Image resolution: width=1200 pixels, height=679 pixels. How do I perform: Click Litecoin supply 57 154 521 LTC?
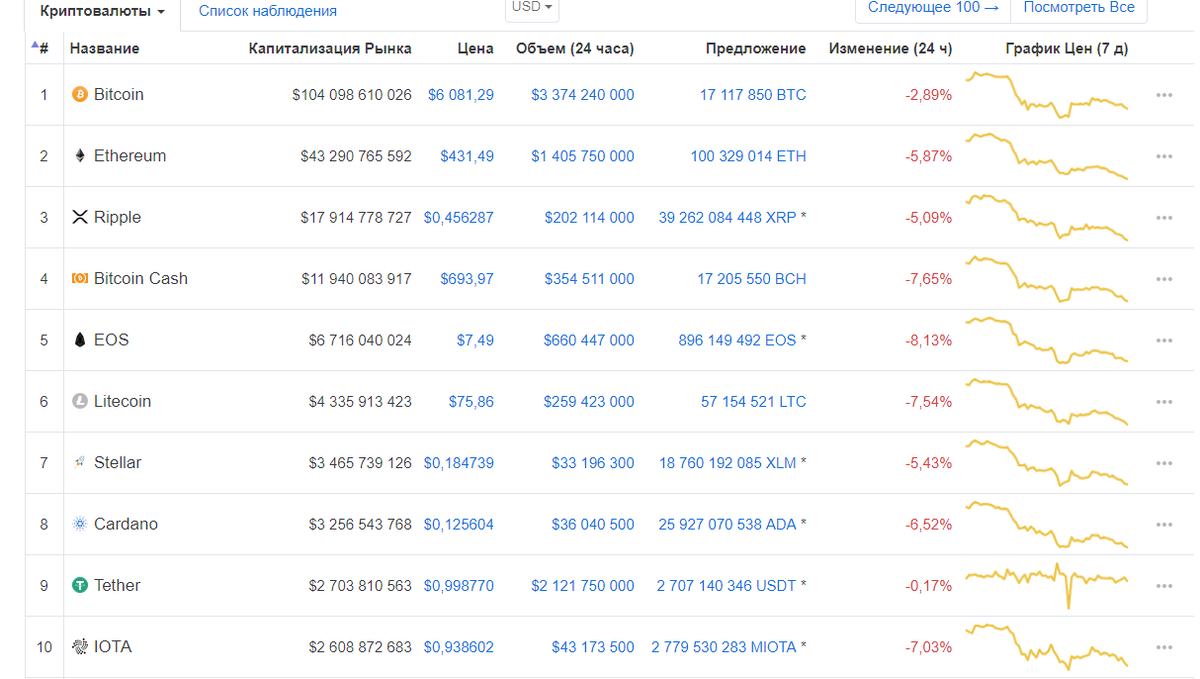click(x=753, y=402)
